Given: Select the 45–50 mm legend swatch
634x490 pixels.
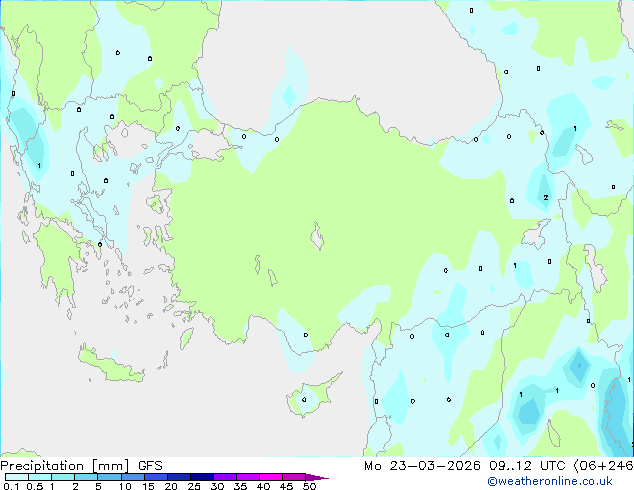Looking at the screenshot, I should (x=294, y=477).
